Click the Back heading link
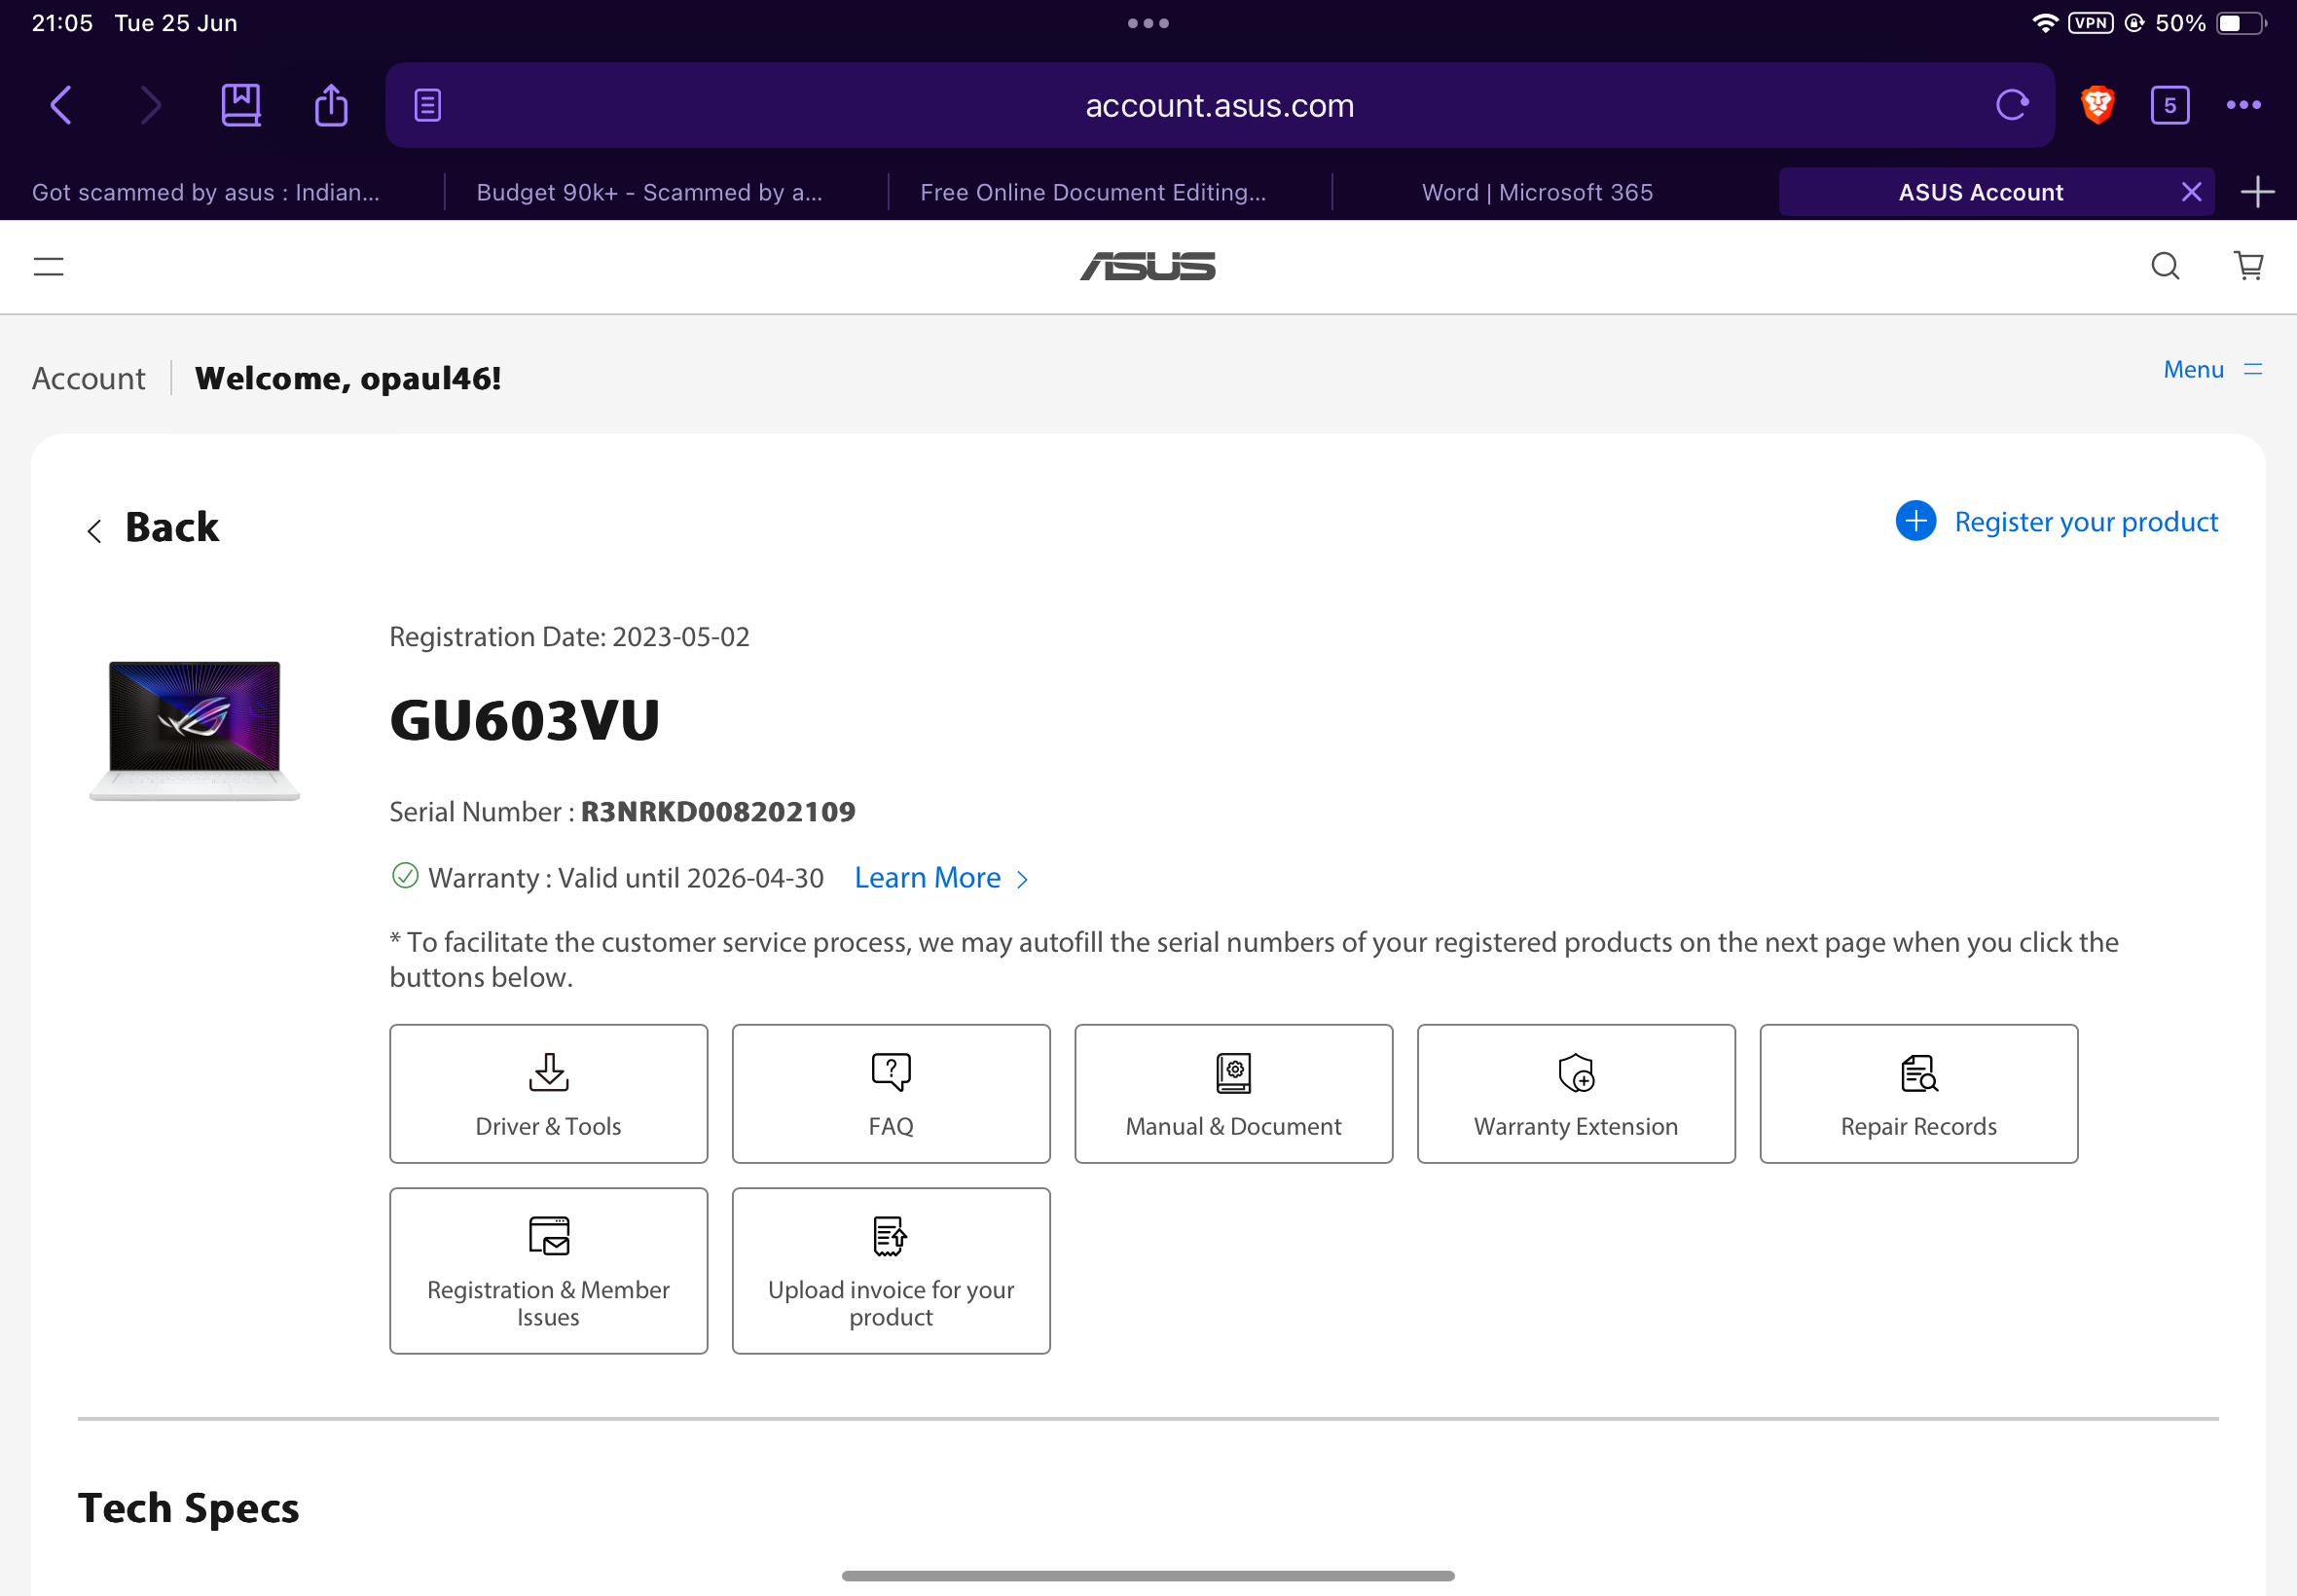 pos(172,527)
